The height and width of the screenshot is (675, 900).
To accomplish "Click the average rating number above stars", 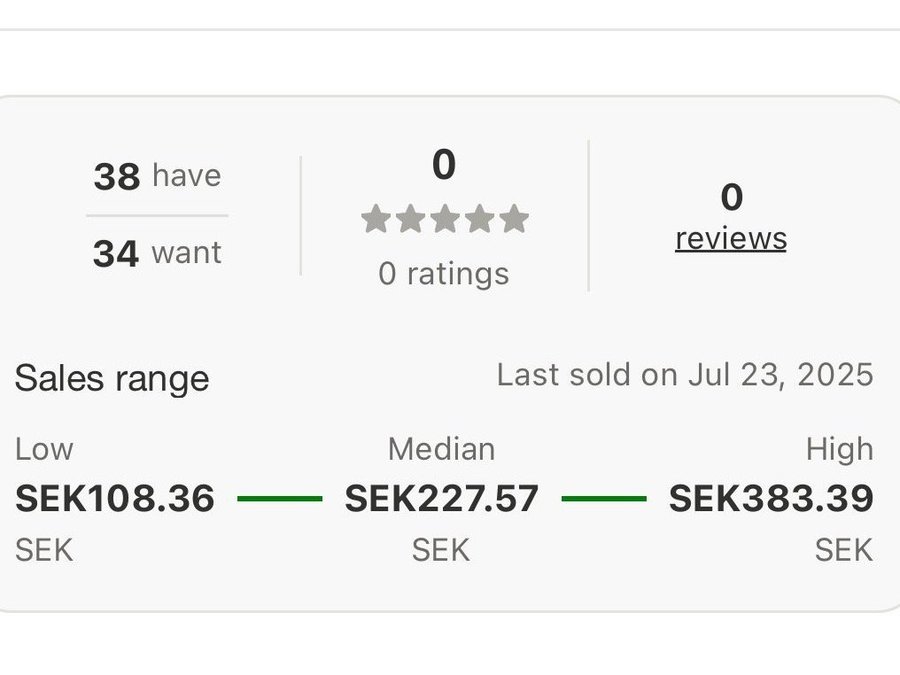I will point(444,165).
